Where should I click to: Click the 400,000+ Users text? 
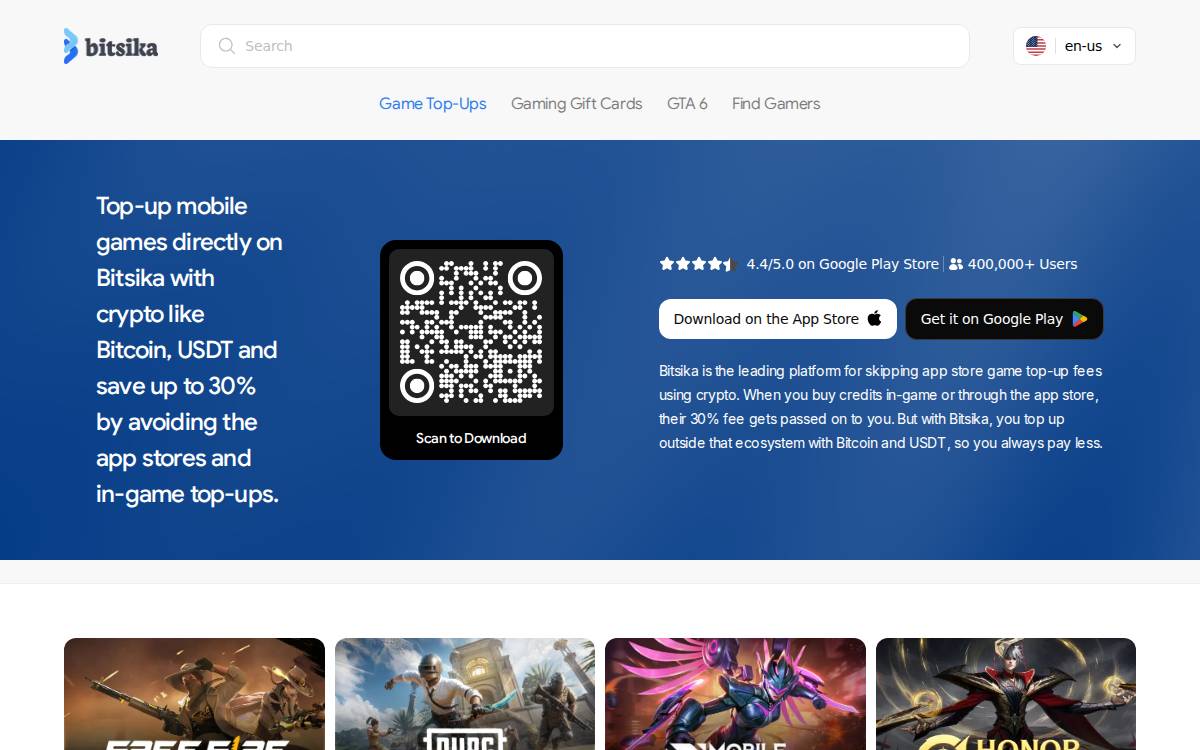pos(1023,264)
